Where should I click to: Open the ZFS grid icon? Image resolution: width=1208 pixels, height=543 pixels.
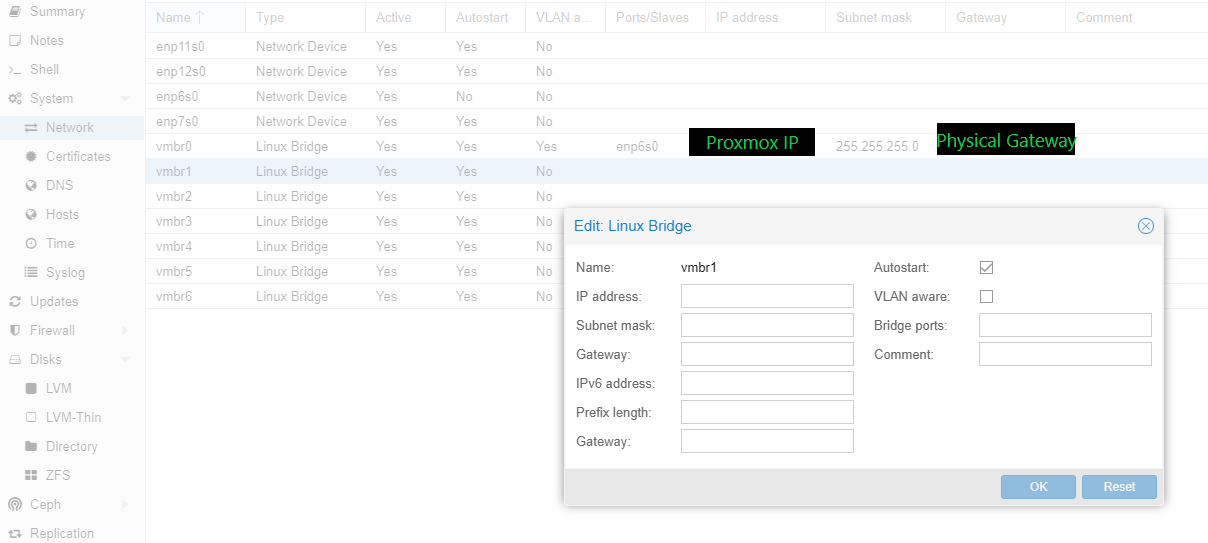pos(31,476)
